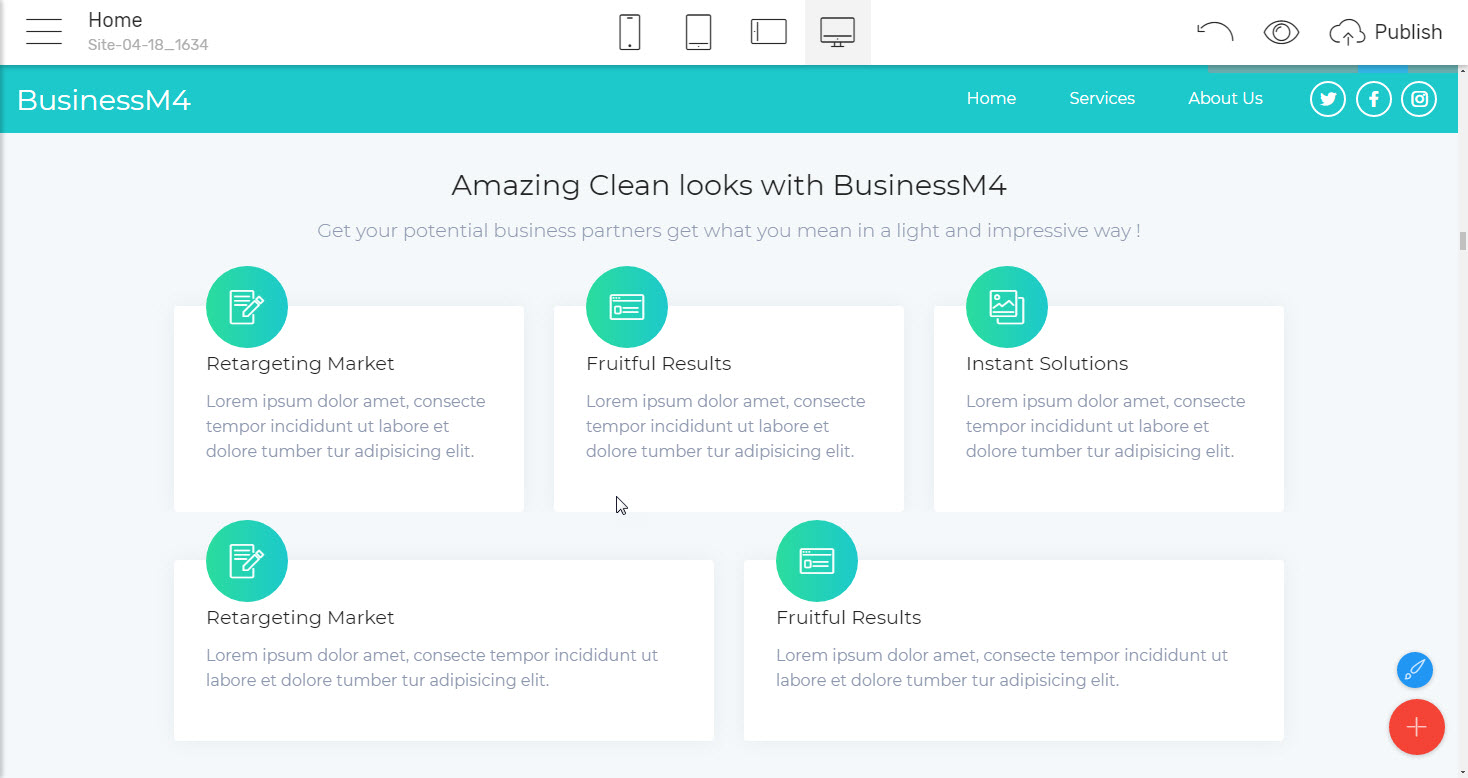Click the Instant Solutions description text

1106,426
